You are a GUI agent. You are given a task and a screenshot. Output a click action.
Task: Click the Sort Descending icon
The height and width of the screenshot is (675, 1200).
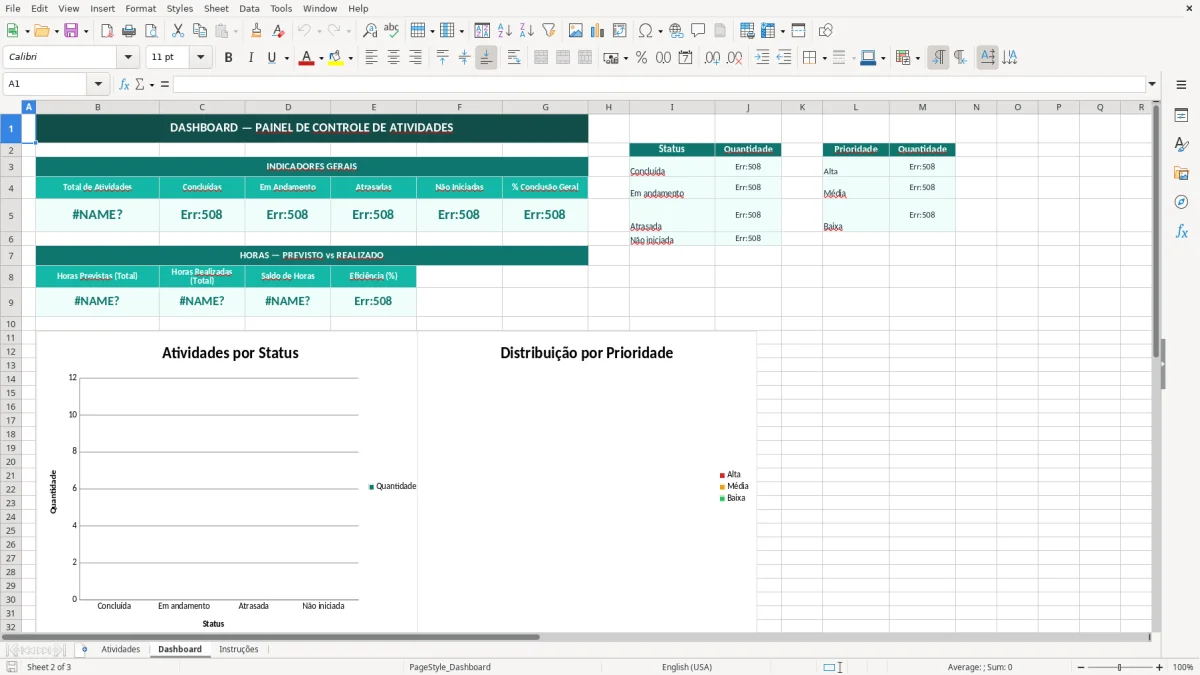coord(527,31)
